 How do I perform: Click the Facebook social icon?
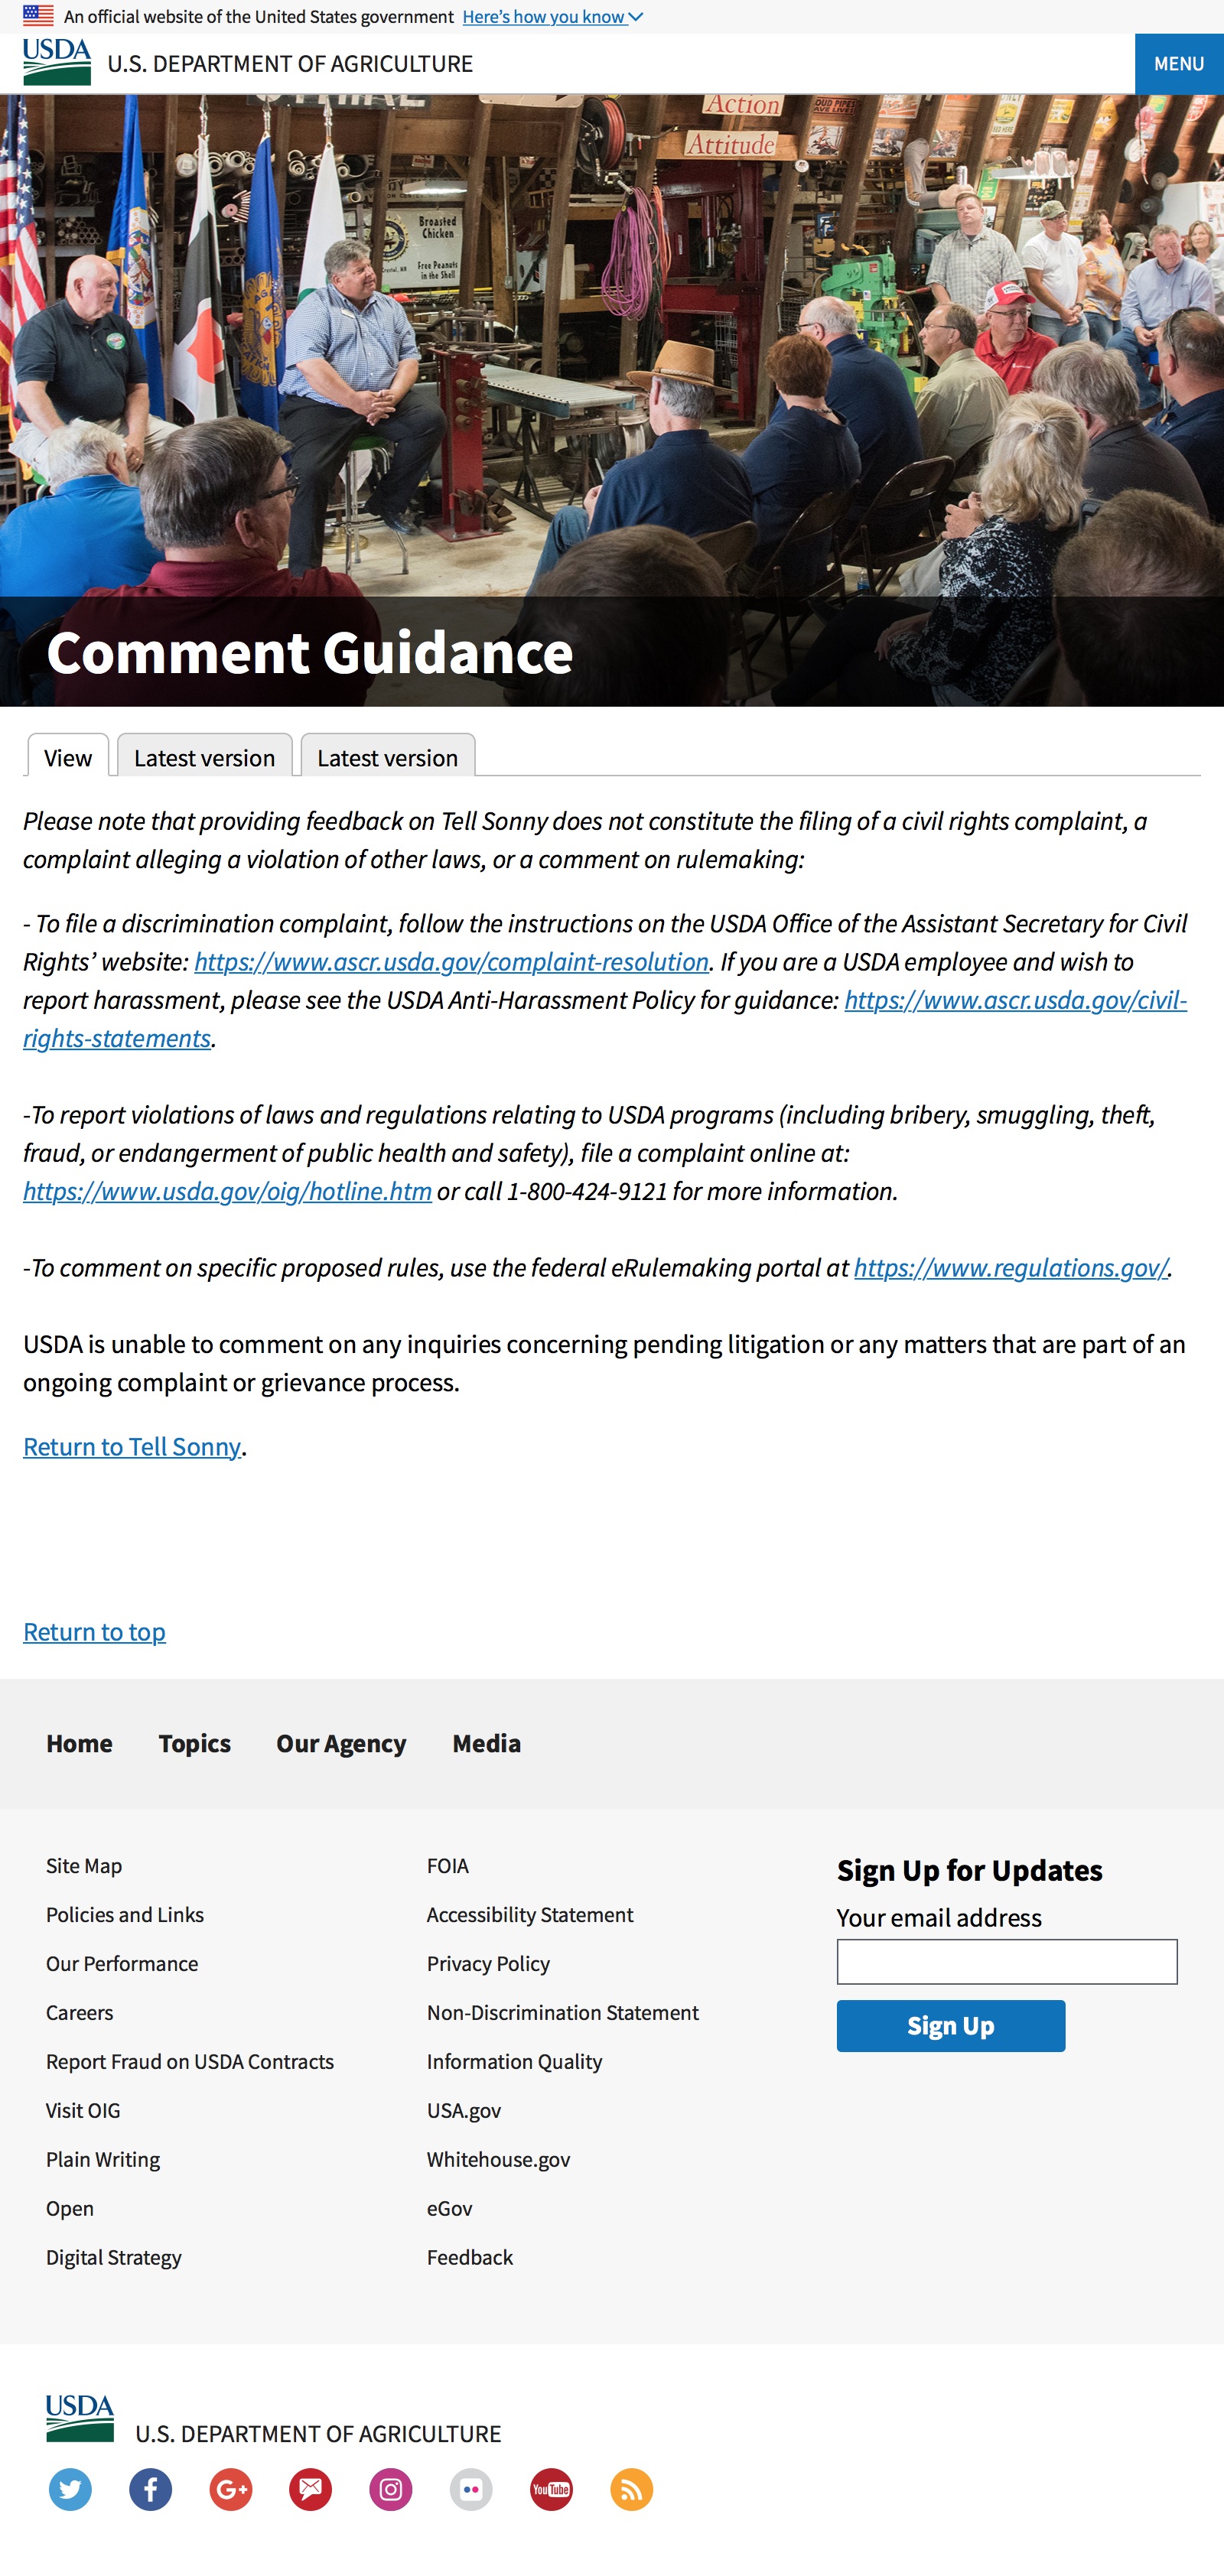[150, 2489]
